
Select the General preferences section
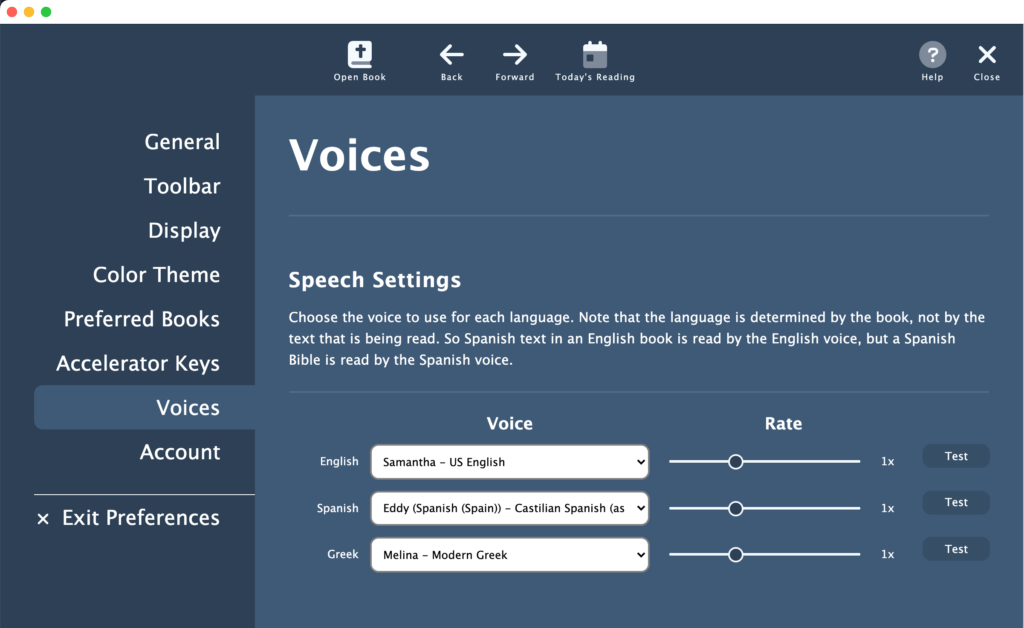point(182,142)
